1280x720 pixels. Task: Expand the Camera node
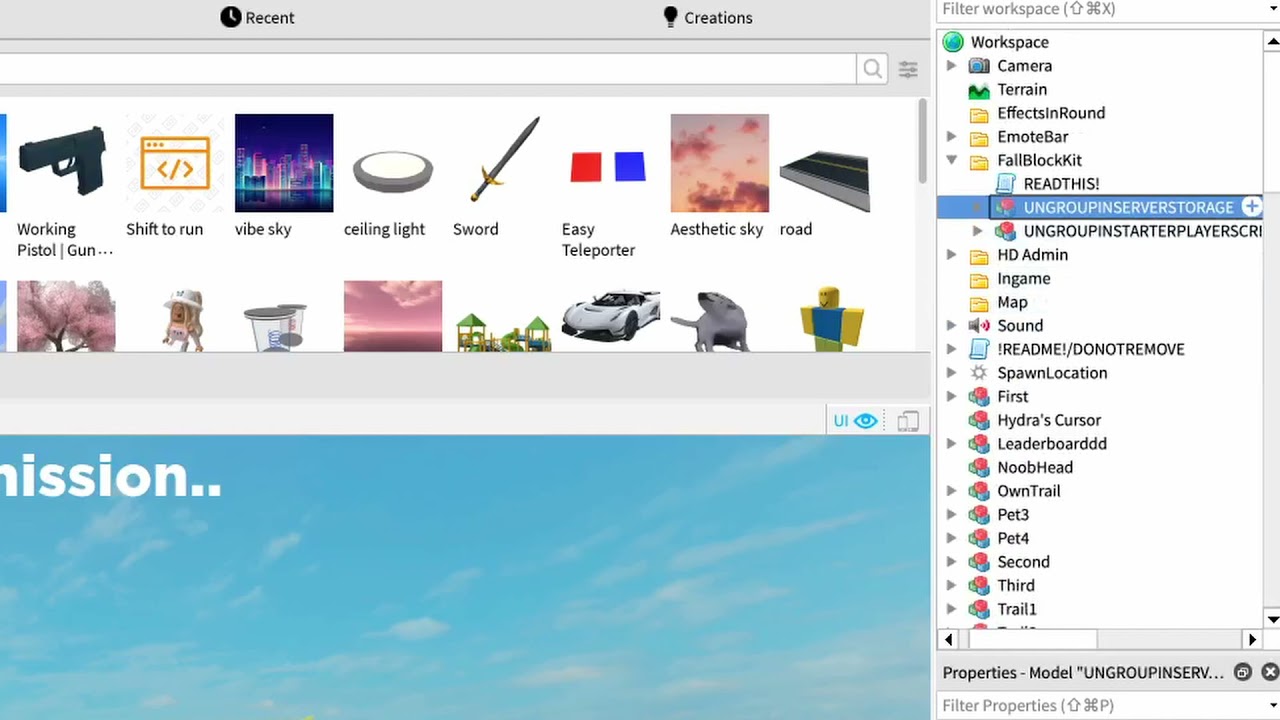[x=951, y=66]
